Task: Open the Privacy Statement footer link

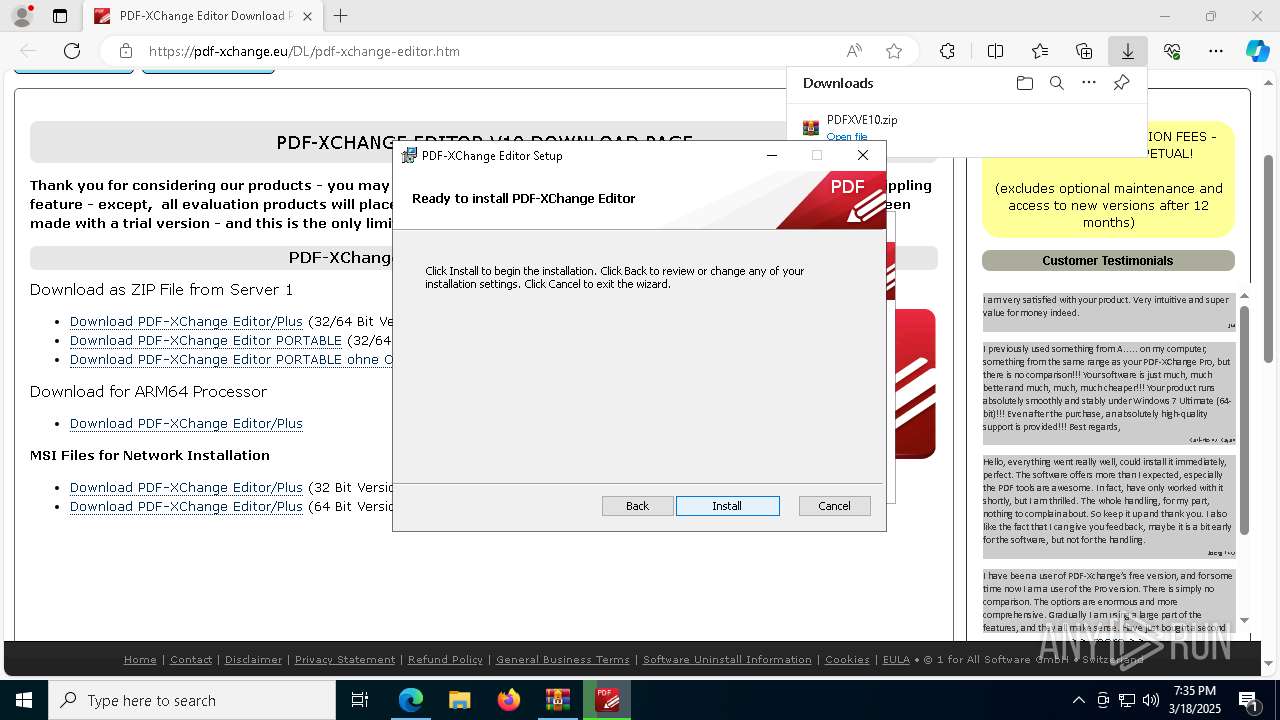Action: tap(345, 659)
